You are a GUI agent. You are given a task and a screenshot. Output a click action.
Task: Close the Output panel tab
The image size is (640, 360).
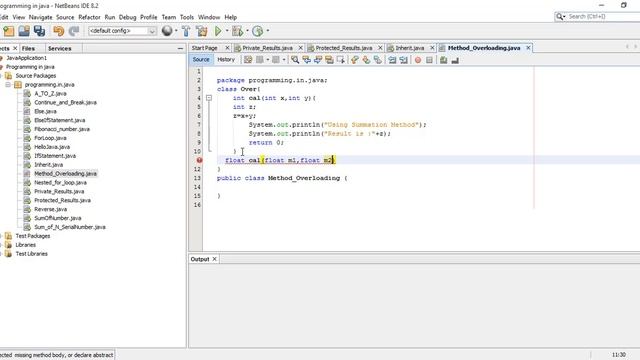click(x=214, y=259)
